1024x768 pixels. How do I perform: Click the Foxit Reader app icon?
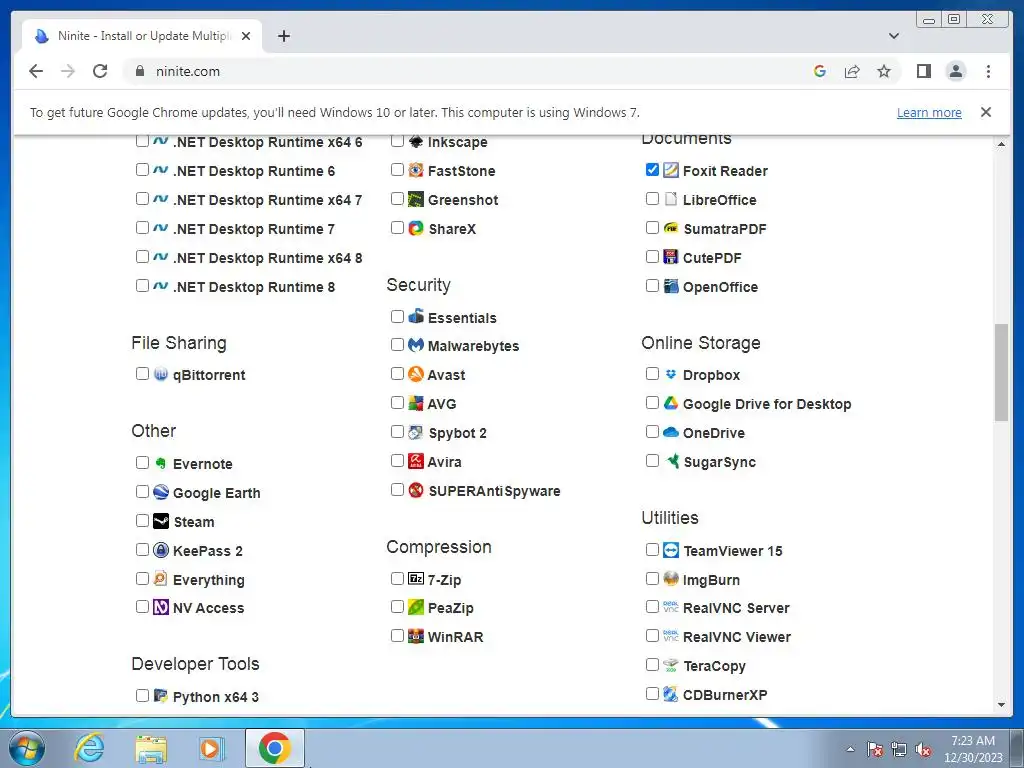(671, 170)
